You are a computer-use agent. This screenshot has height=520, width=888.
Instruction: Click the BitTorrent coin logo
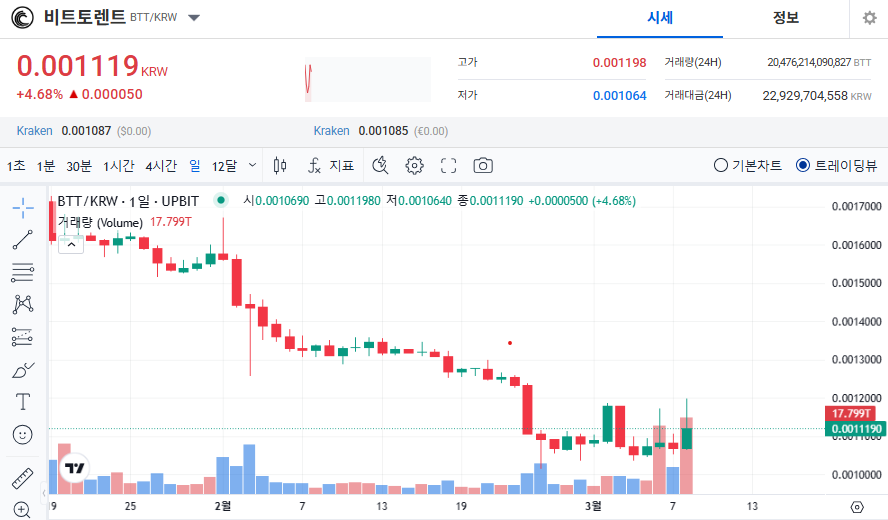23,18
